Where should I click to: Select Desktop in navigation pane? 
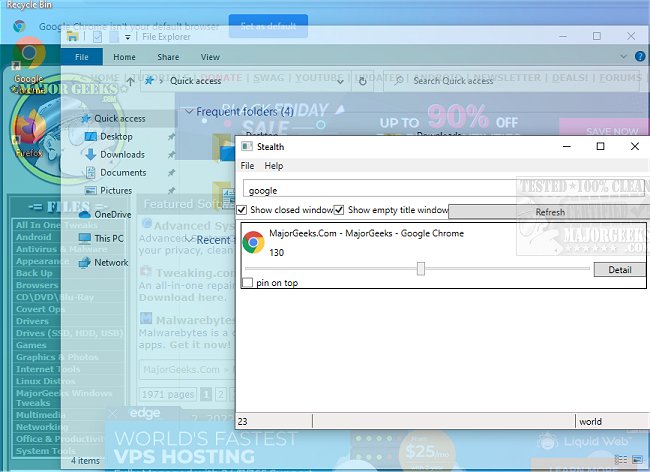116,136
